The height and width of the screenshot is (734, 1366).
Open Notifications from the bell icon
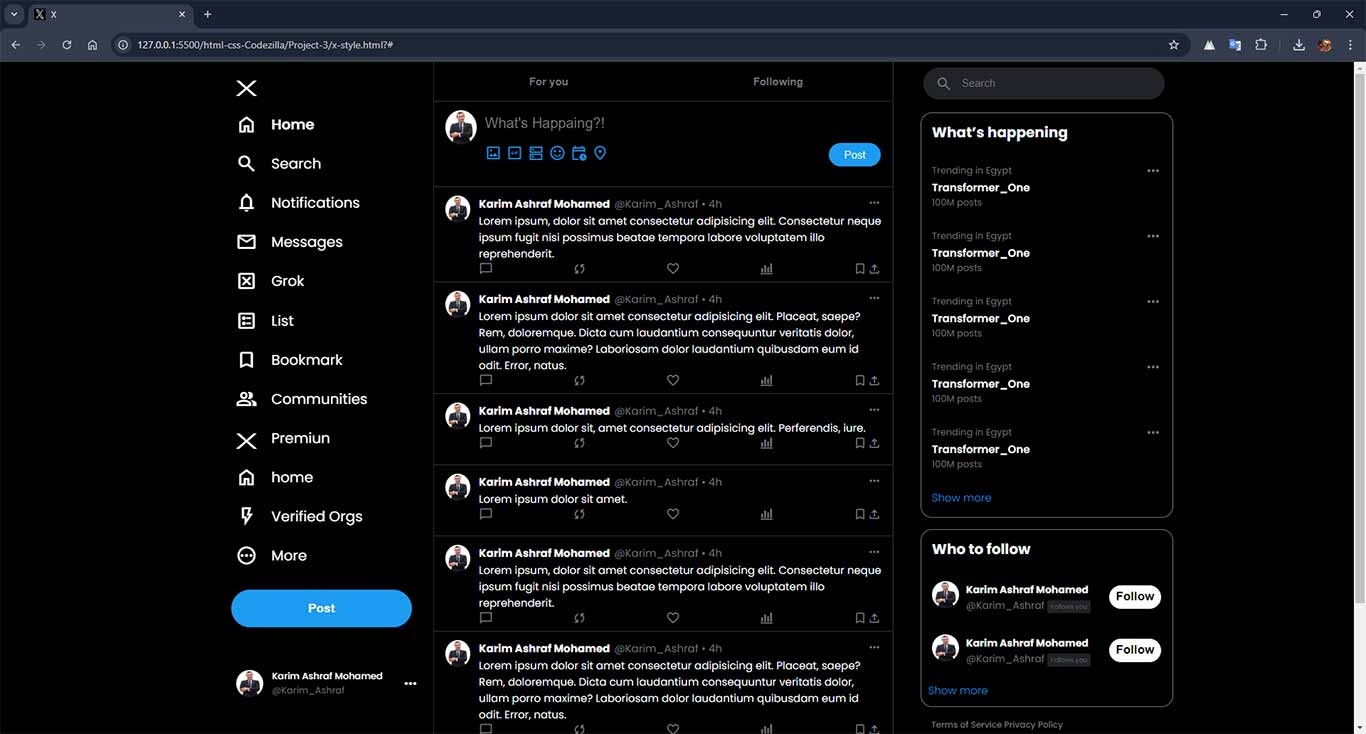[x=246, y=203]
